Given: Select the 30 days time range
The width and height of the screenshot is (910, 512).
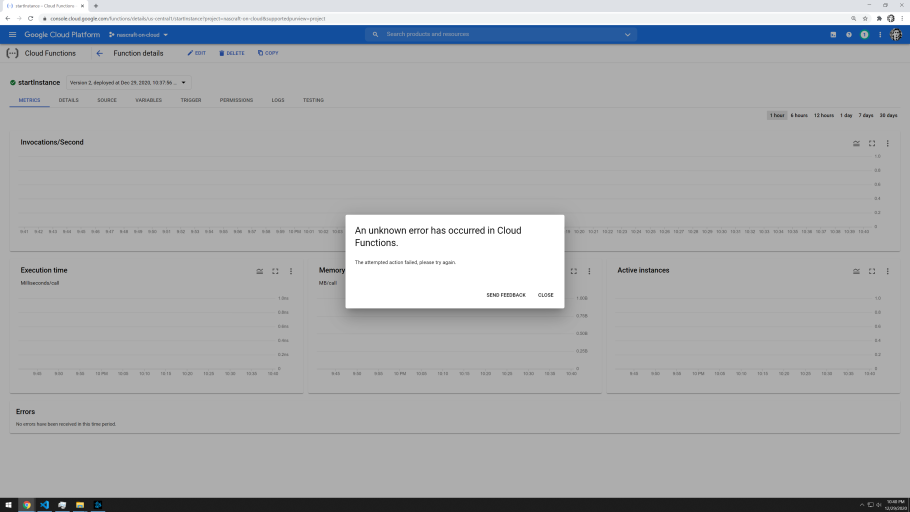Looking at the screenshot, I should tap(888, 115).
